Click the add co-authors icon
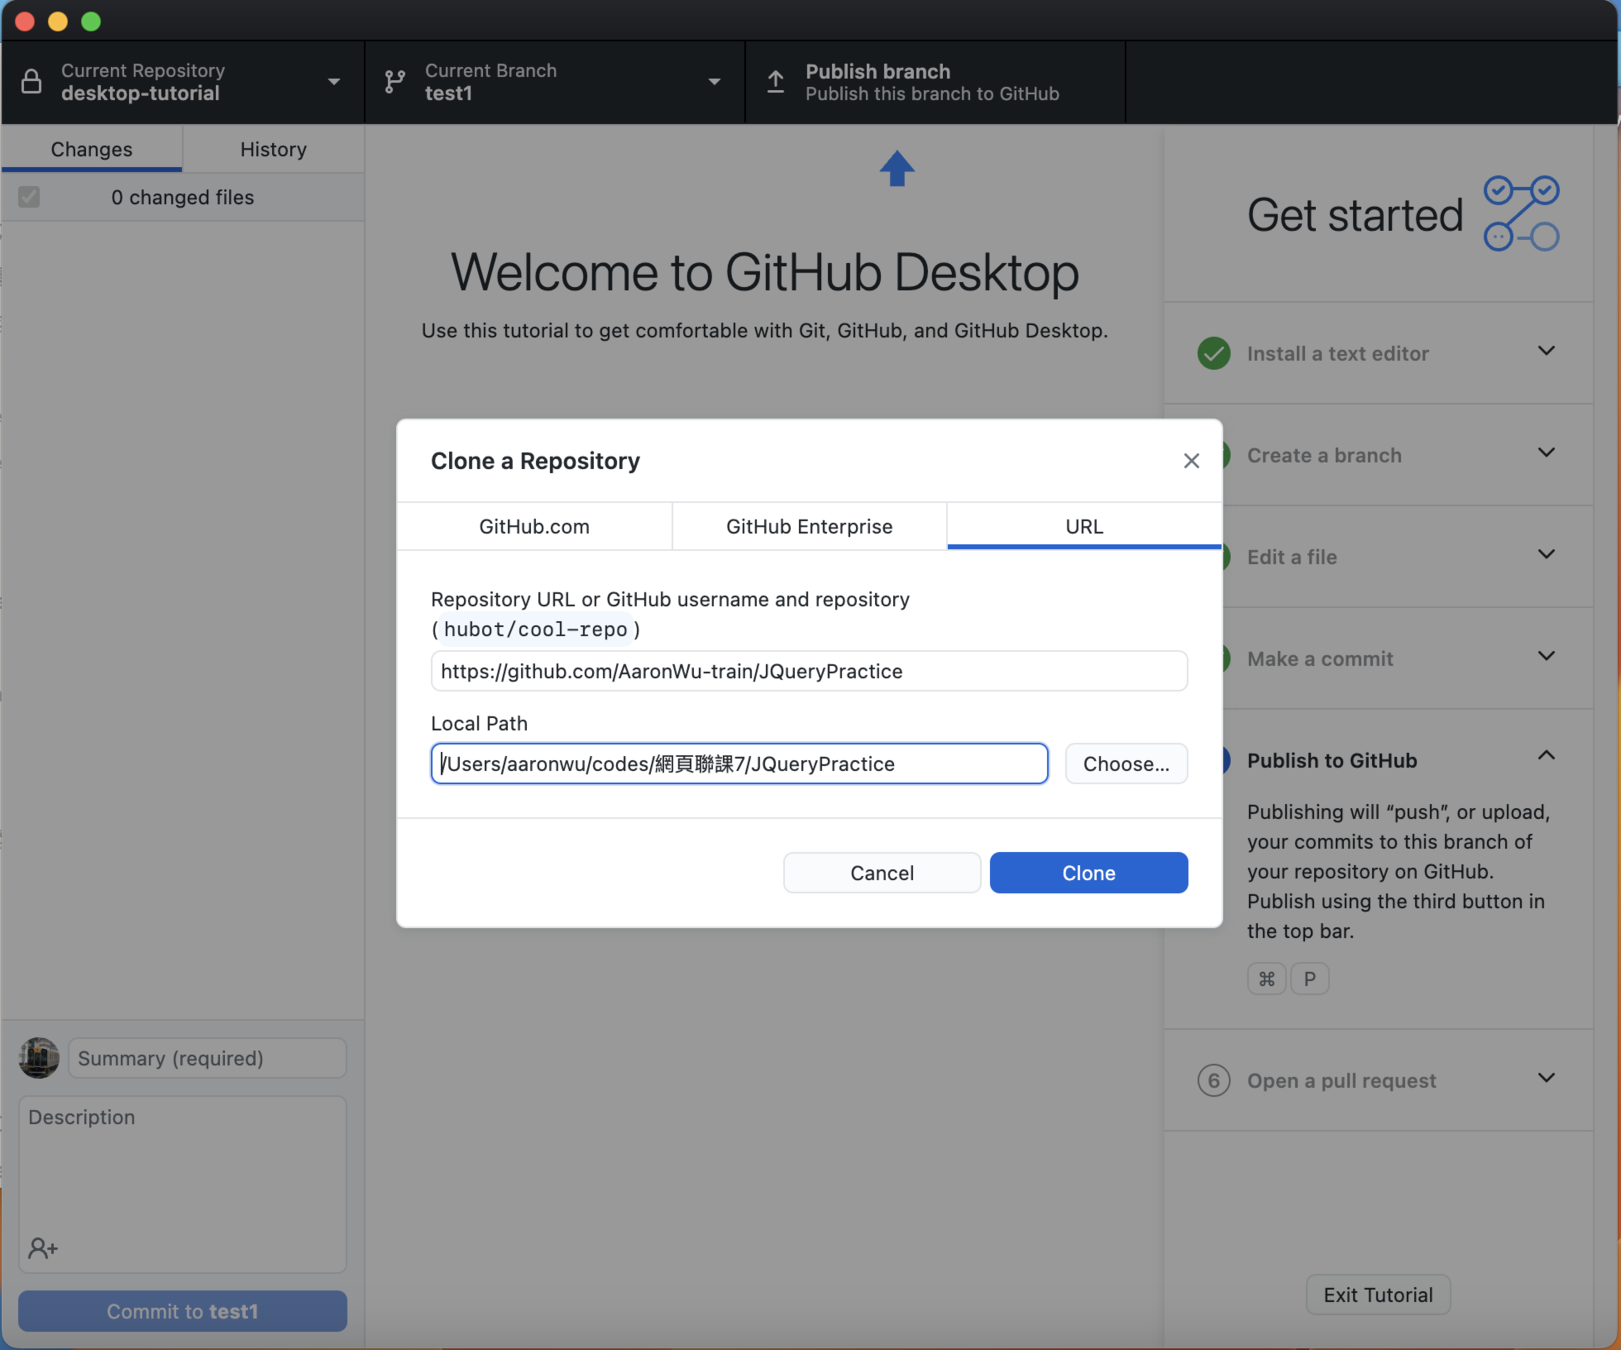Image resolution: width=1621 pixels, height=1350 pixels. coord(43,1248)
